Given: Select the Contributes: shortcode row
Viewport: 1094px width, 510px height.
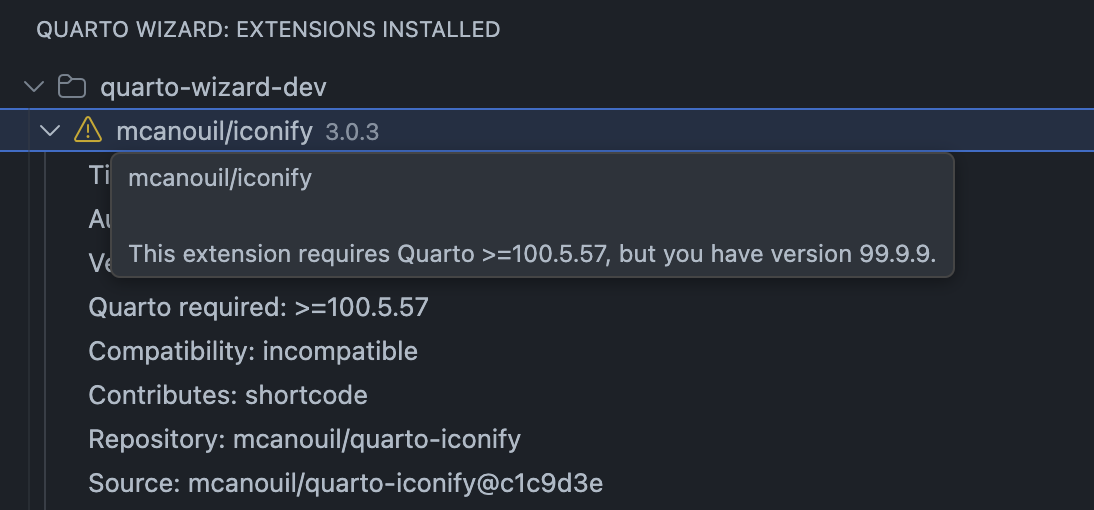Looking at the screenshot, I should pyautogui.click(x=228, y=395).
